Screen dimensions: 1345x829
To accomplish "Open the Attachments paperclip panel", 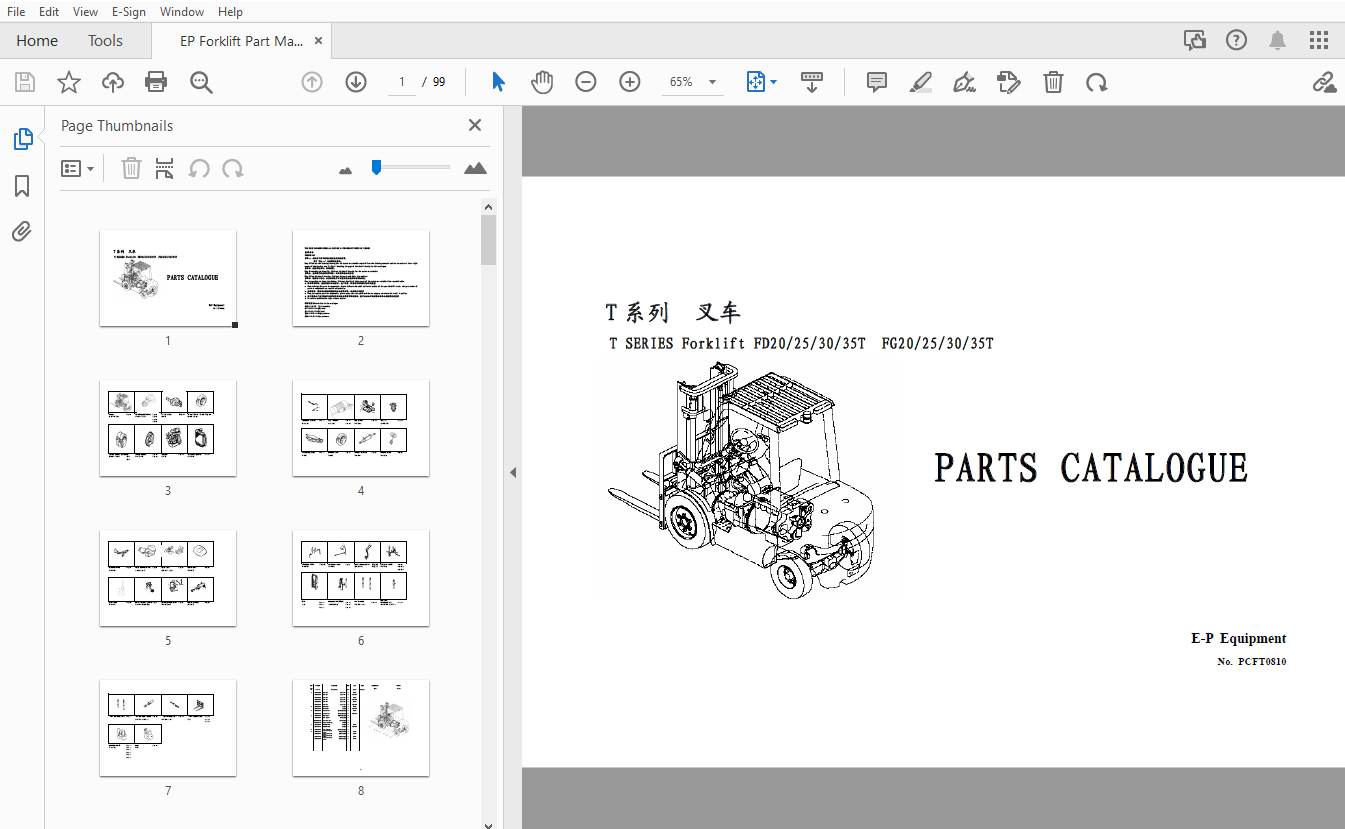I will pos(22,232).
